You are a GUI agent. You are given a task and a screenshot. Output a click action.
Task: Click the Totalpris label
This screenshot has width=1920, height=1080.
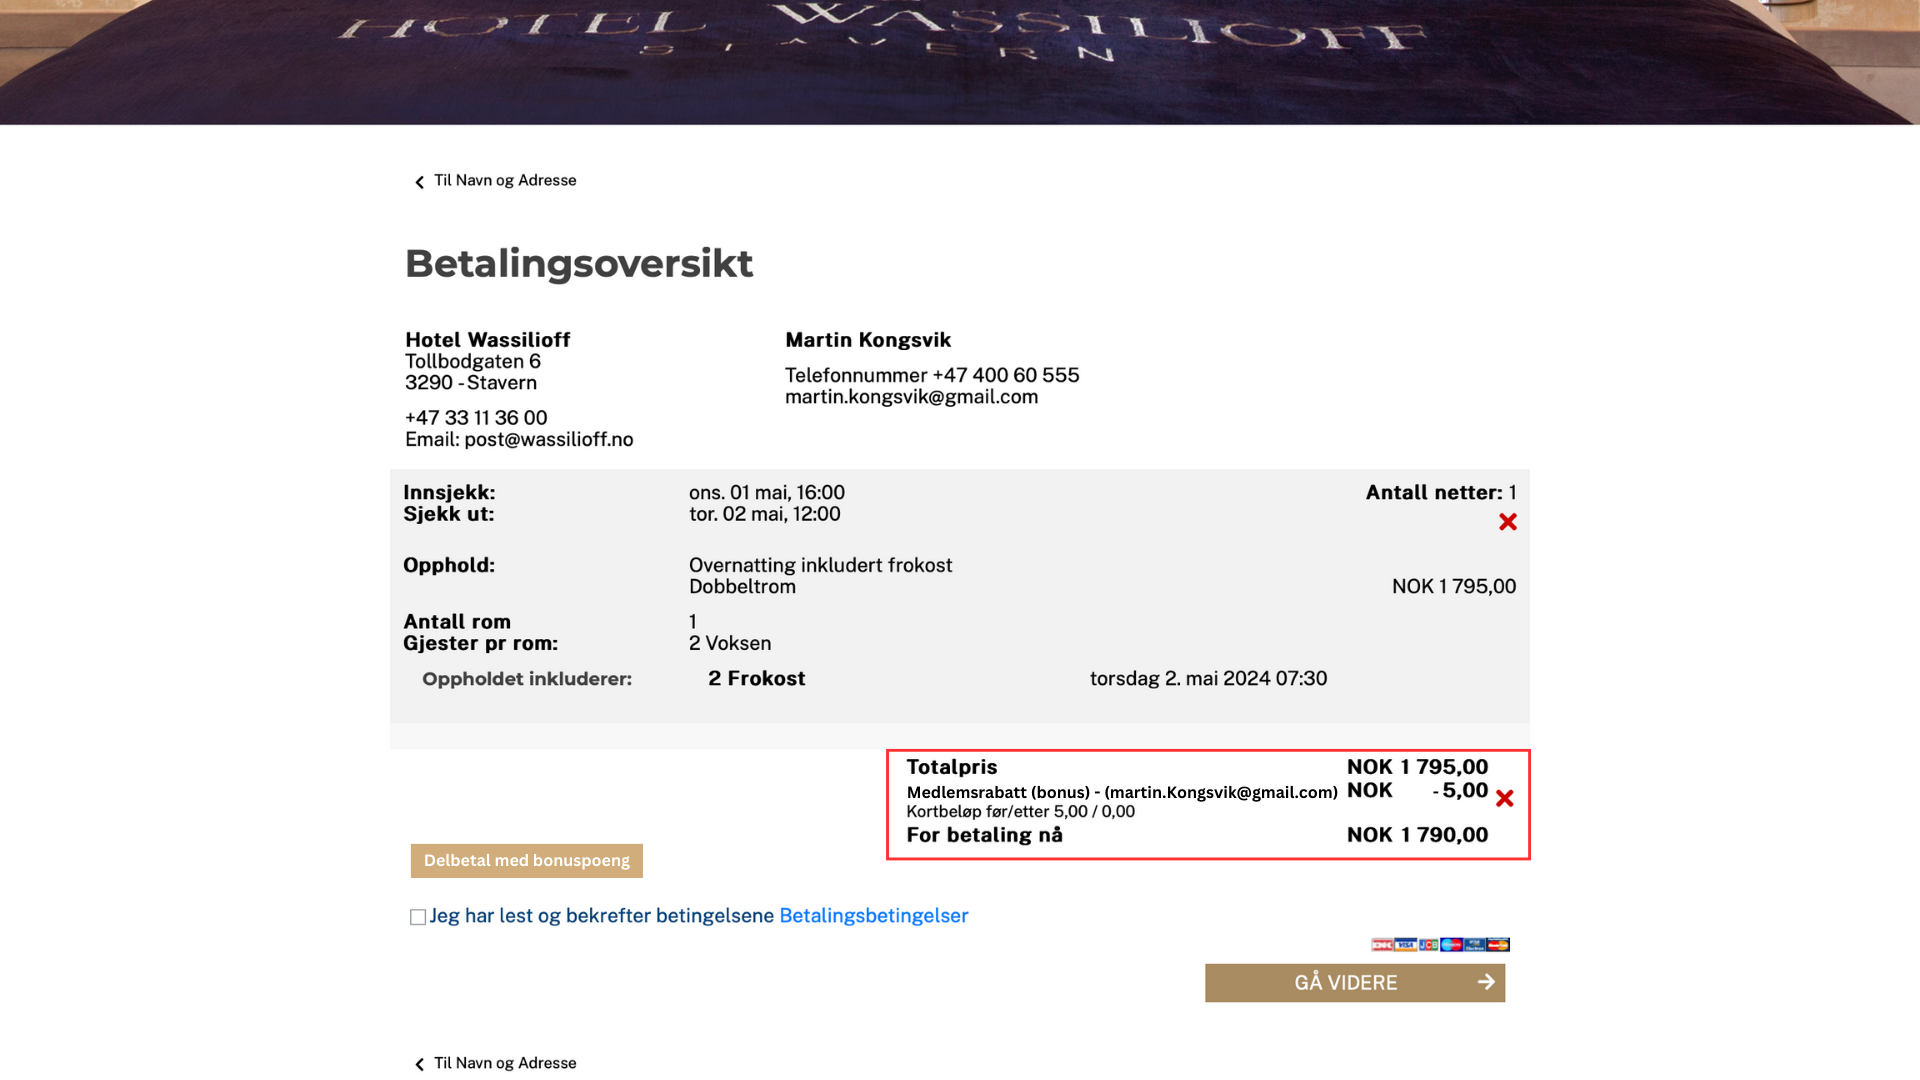[x=952, y=767]
